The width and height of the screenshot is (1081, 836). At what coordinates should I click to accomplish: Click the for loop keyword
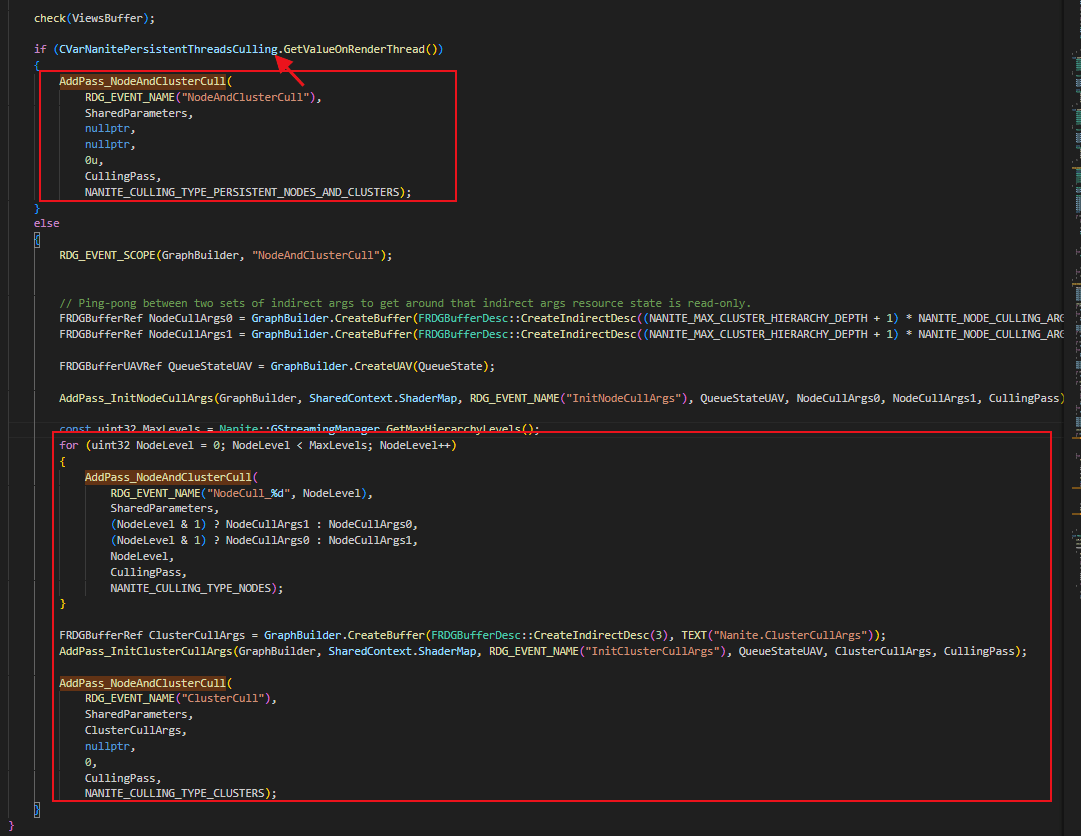pyautogui.click(x=68, y=445)
